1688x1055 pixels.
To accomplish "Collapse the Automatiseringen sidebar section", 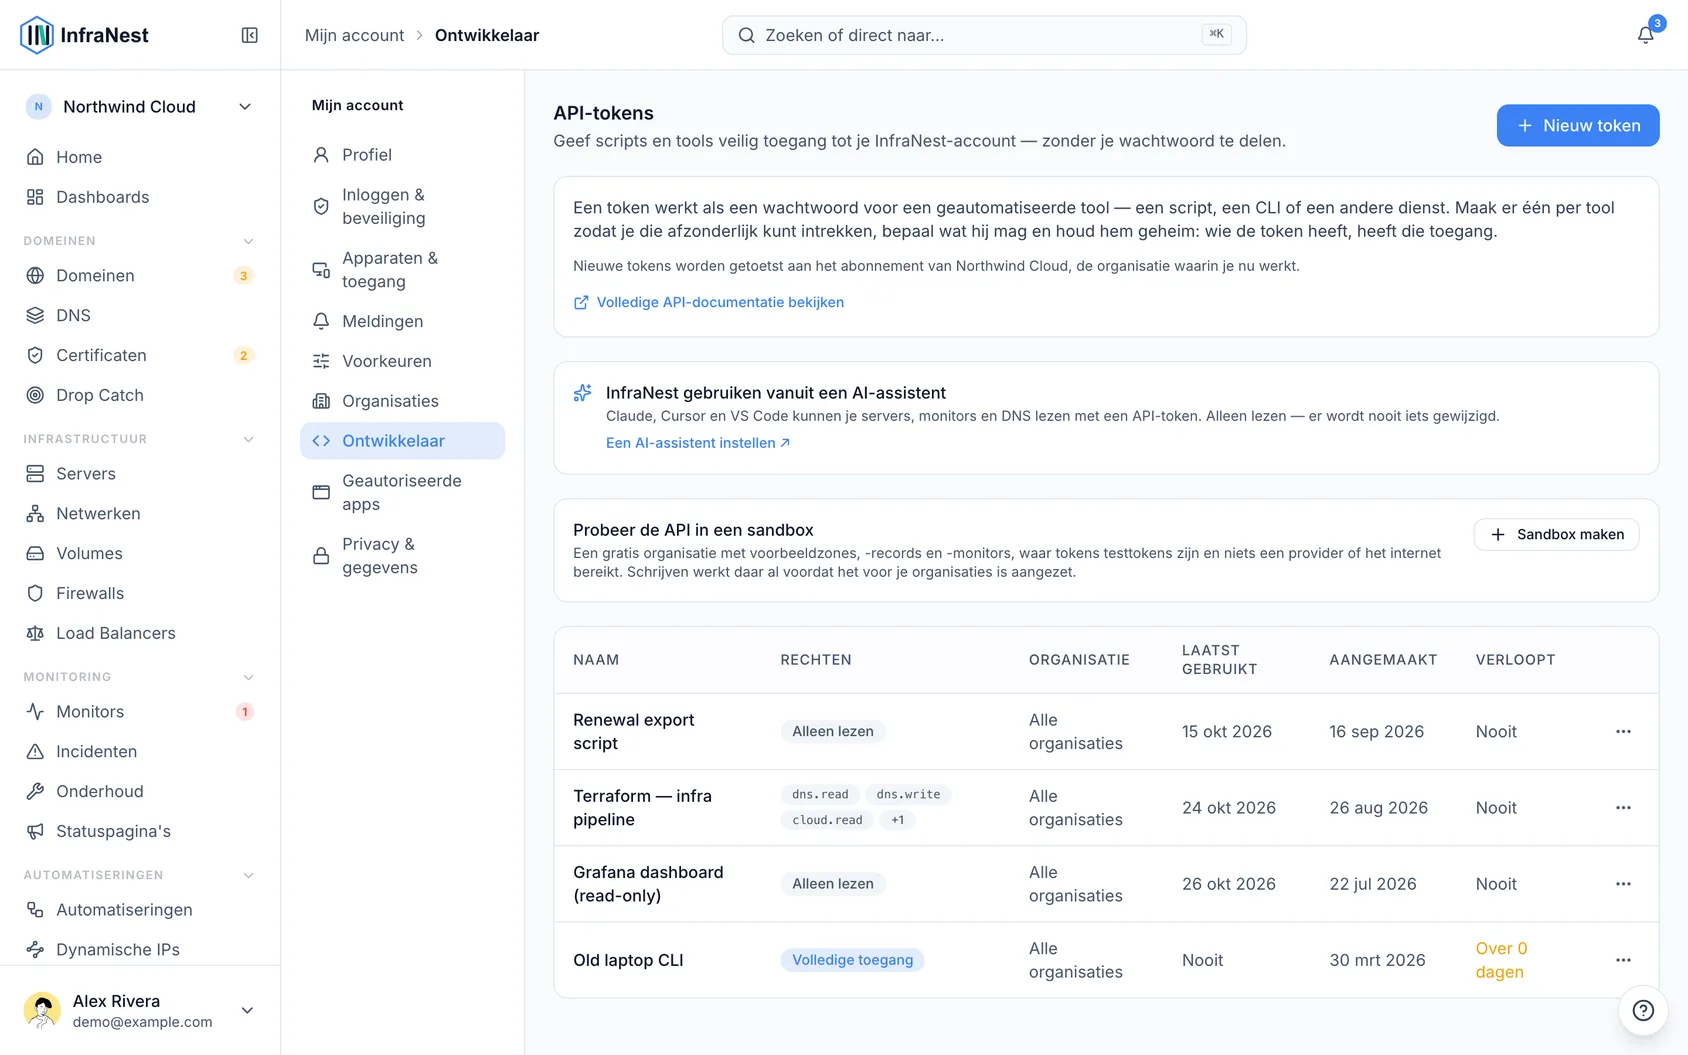I will click(249, 875).
